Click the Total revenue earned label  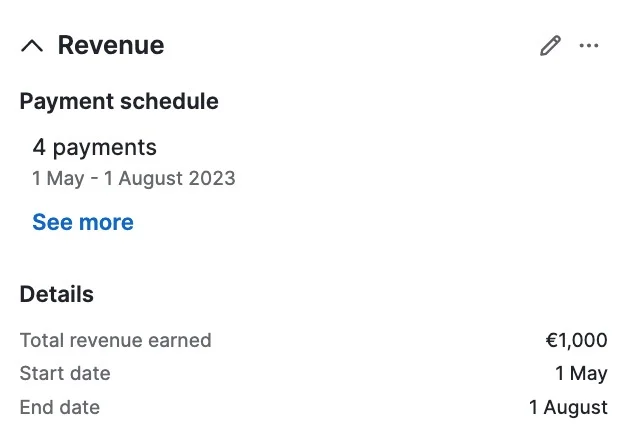(x=115, y=340)
